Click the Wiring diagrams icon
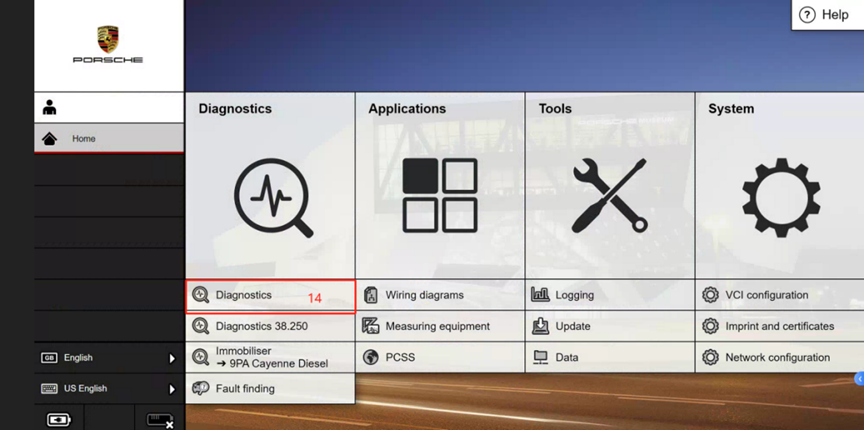The height and width of the screenshot is (430, 864). tap(371, 295)
